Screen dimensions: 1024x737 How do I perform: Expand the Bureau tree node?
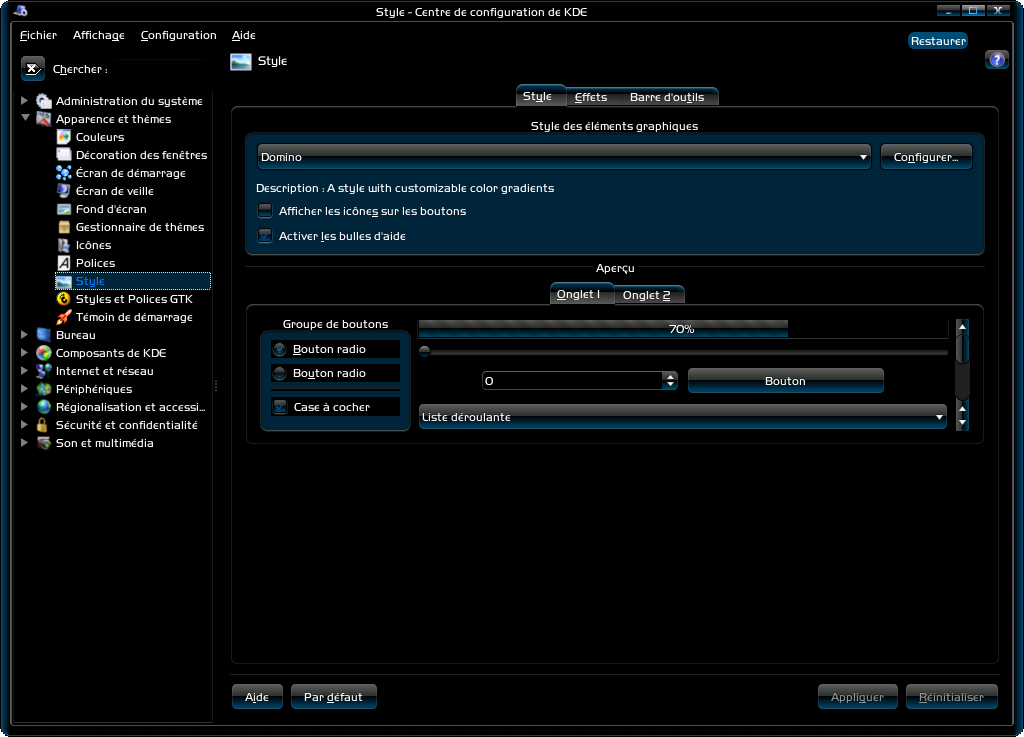[24, 334]
